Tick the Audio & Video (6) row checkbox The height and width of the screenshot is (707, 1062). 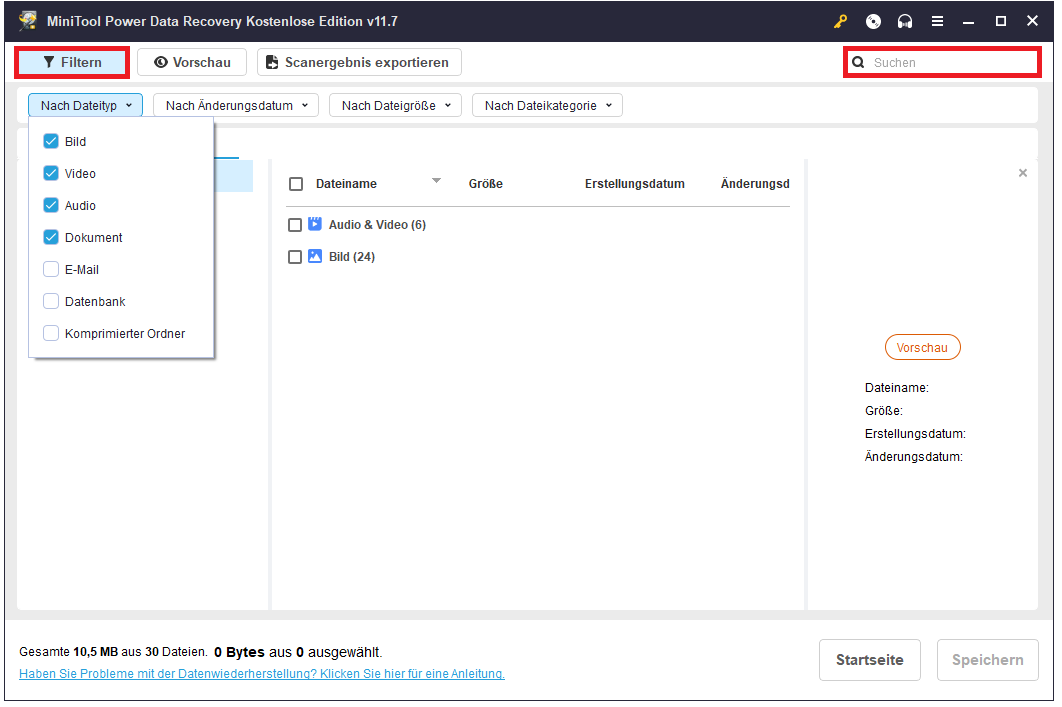(x=295, y=225)
